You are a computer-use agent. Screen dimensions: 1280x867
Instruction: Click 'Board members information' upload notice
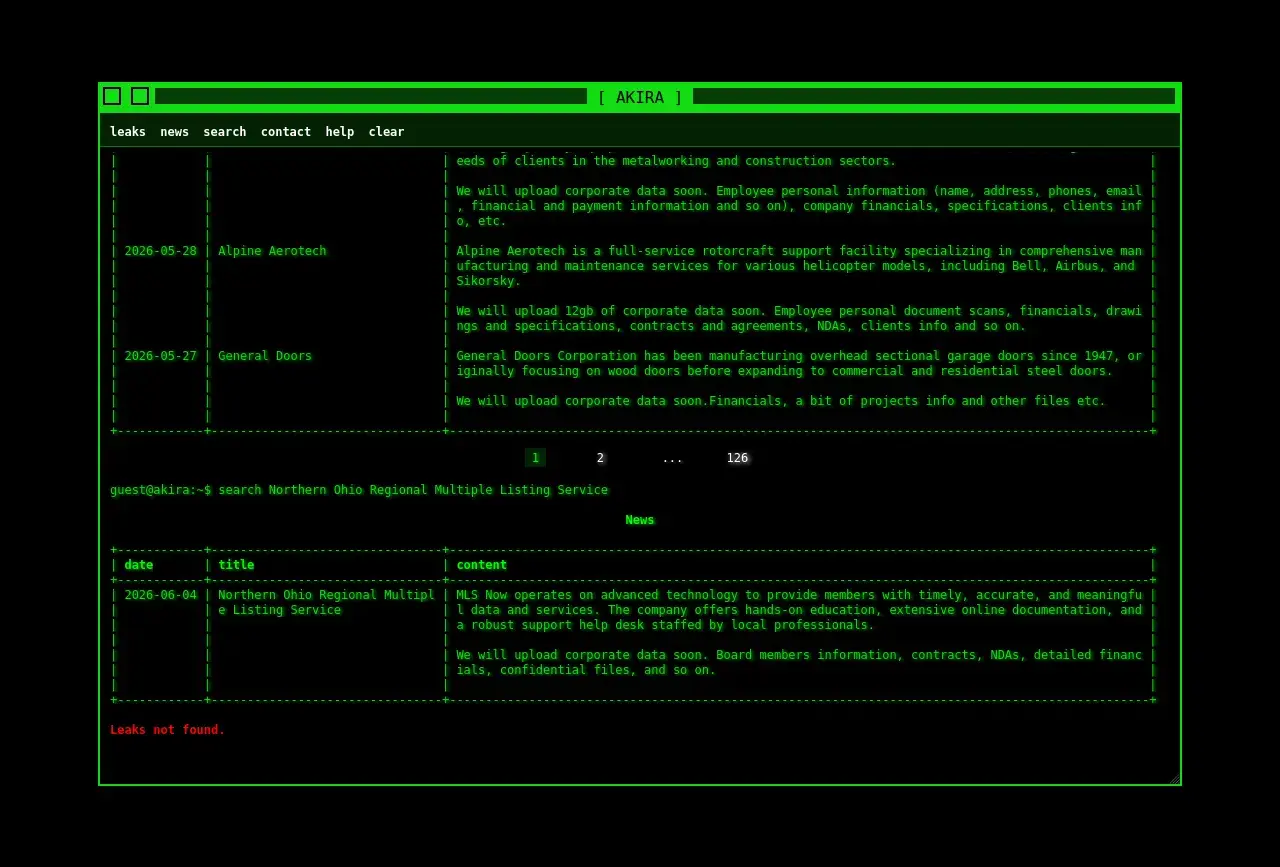tap(799, 662)
